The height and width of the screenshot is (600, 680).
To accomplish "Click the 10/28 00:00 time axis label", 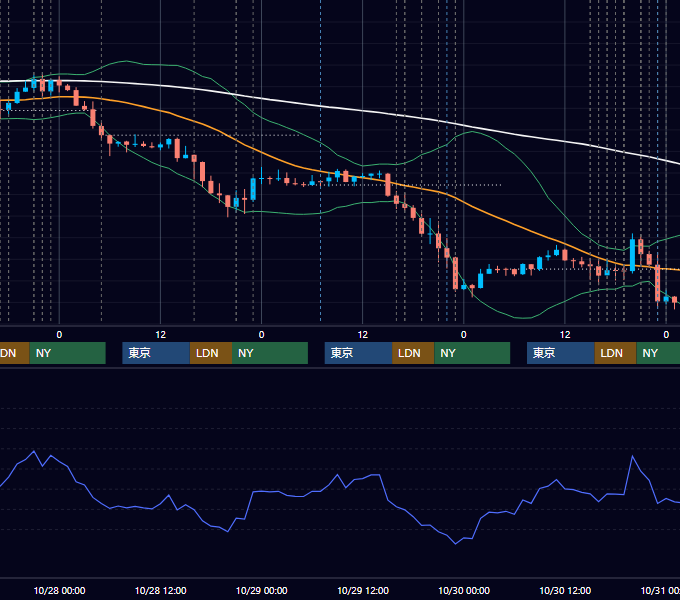I will point(59,590).
